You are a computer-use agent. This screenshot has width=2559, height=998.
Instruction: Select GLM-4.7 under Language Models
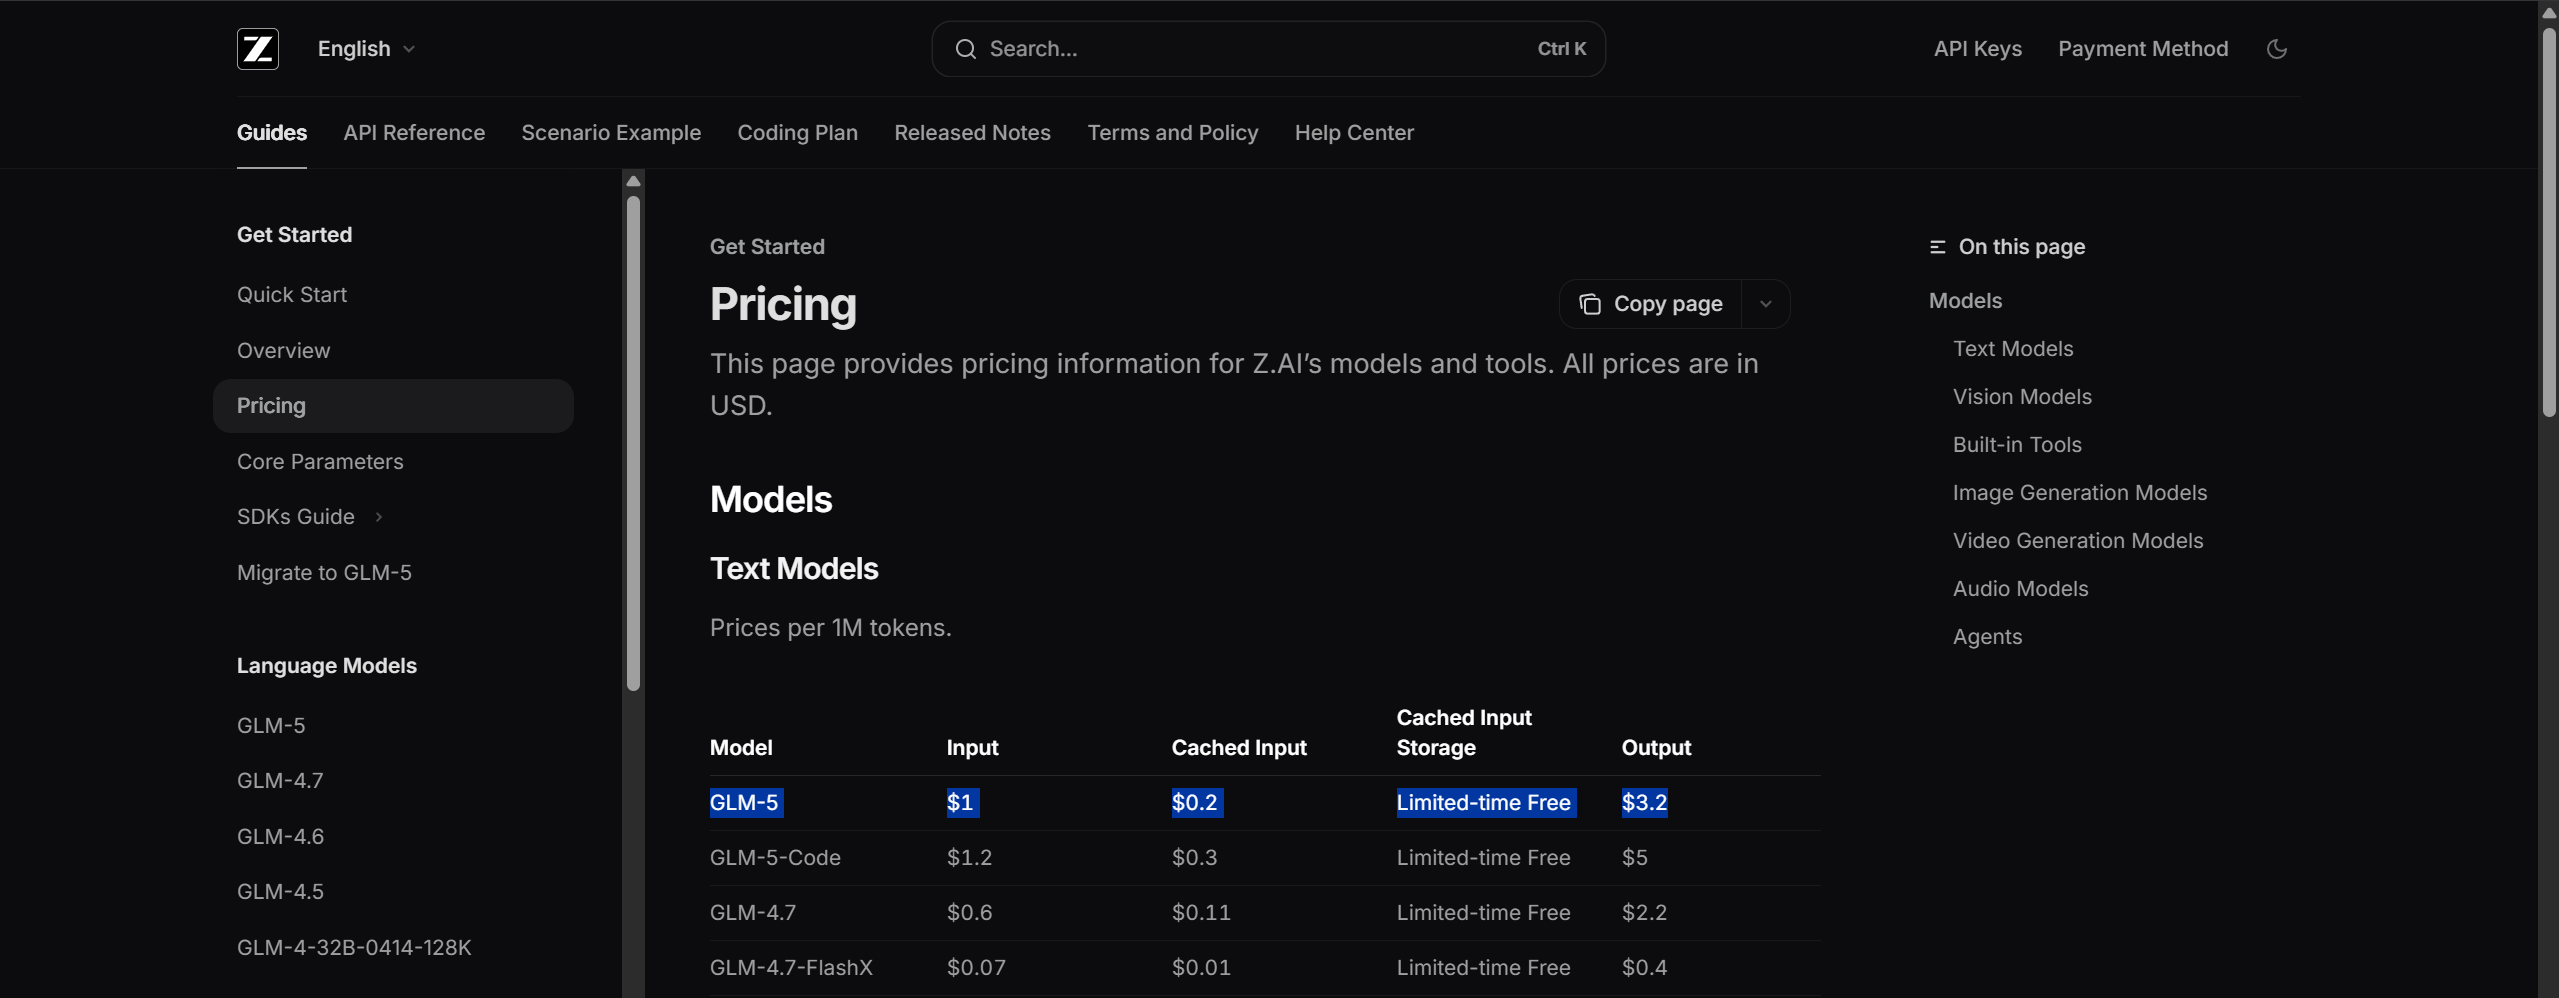point(280,781)
